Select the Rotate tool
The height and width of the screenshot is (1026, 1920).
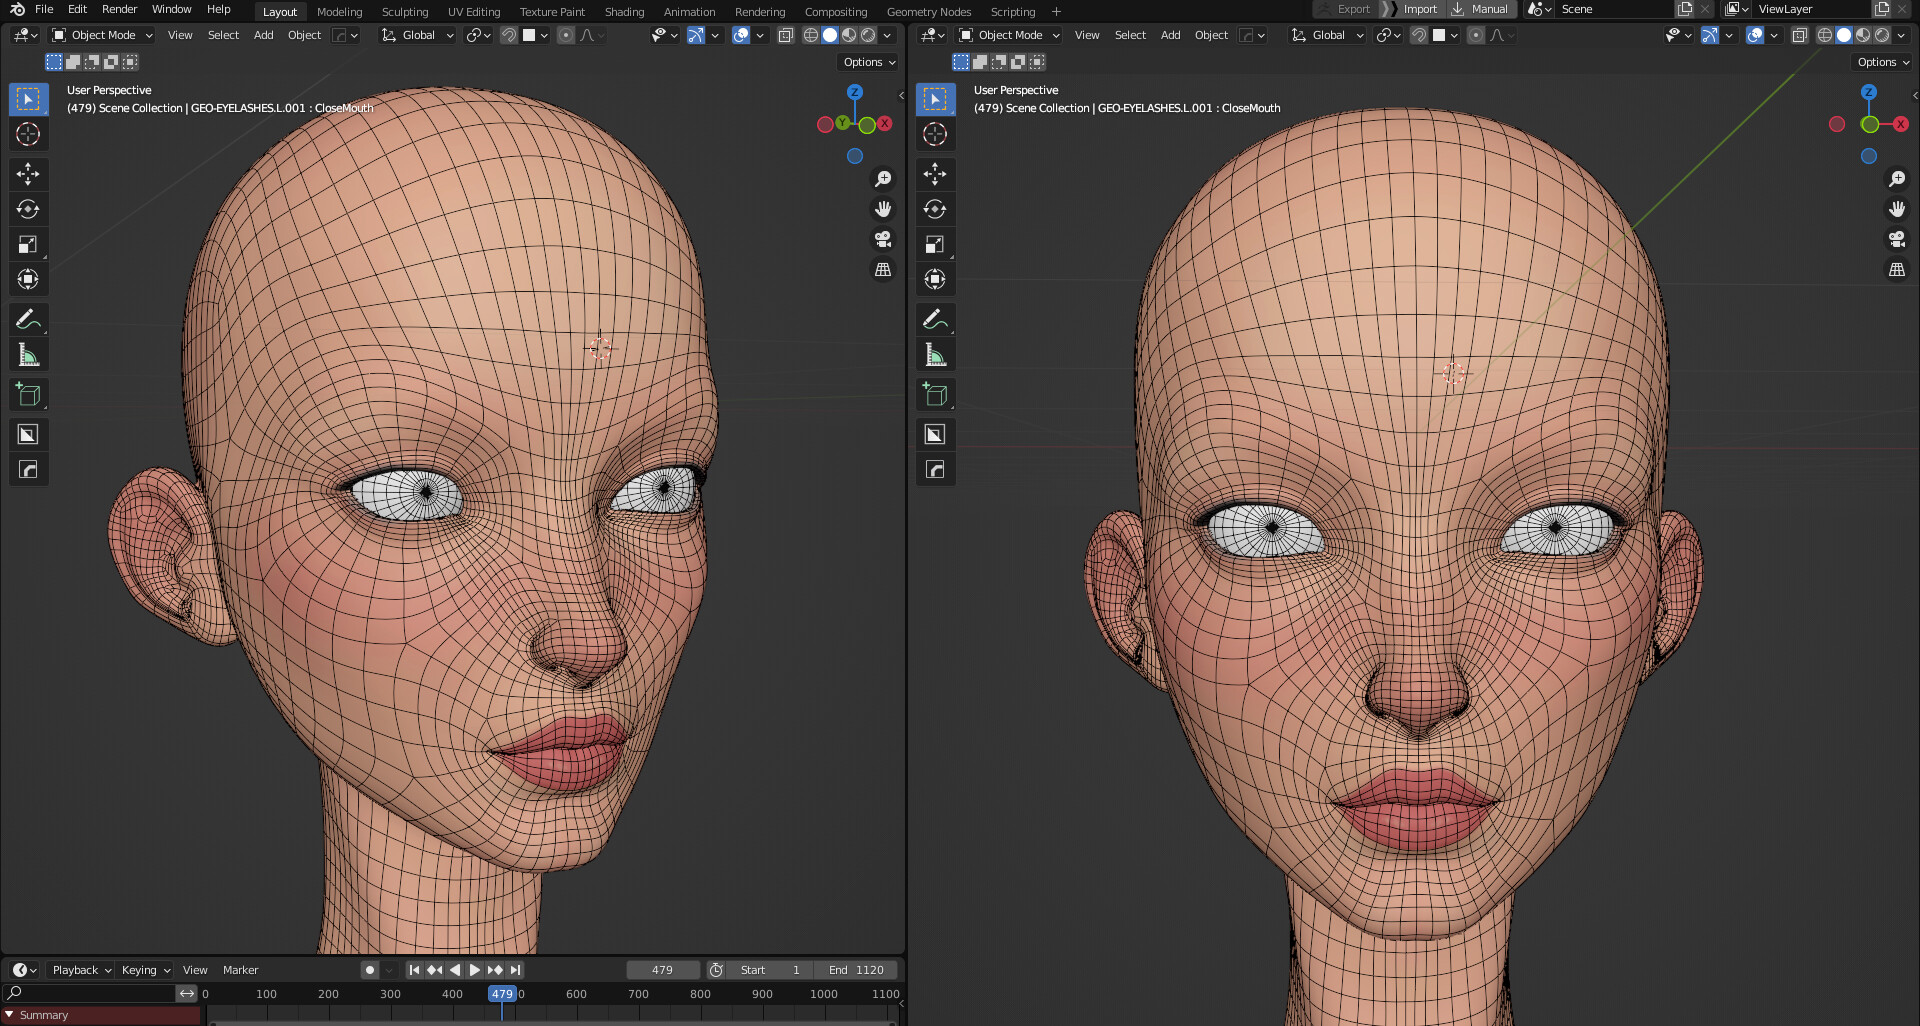click(28, 209)
